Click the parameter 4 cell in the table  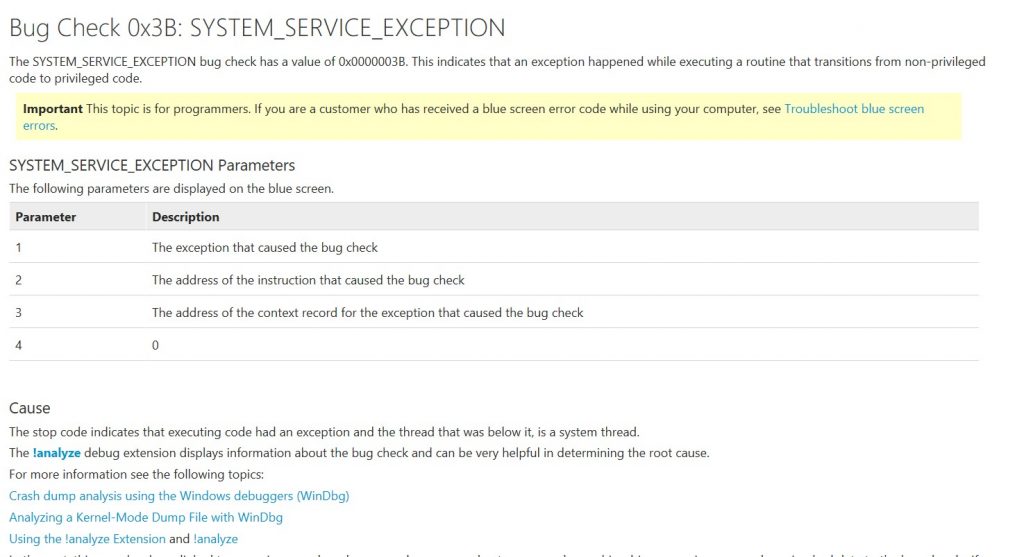pyautogui.click(x=19, y=345)
